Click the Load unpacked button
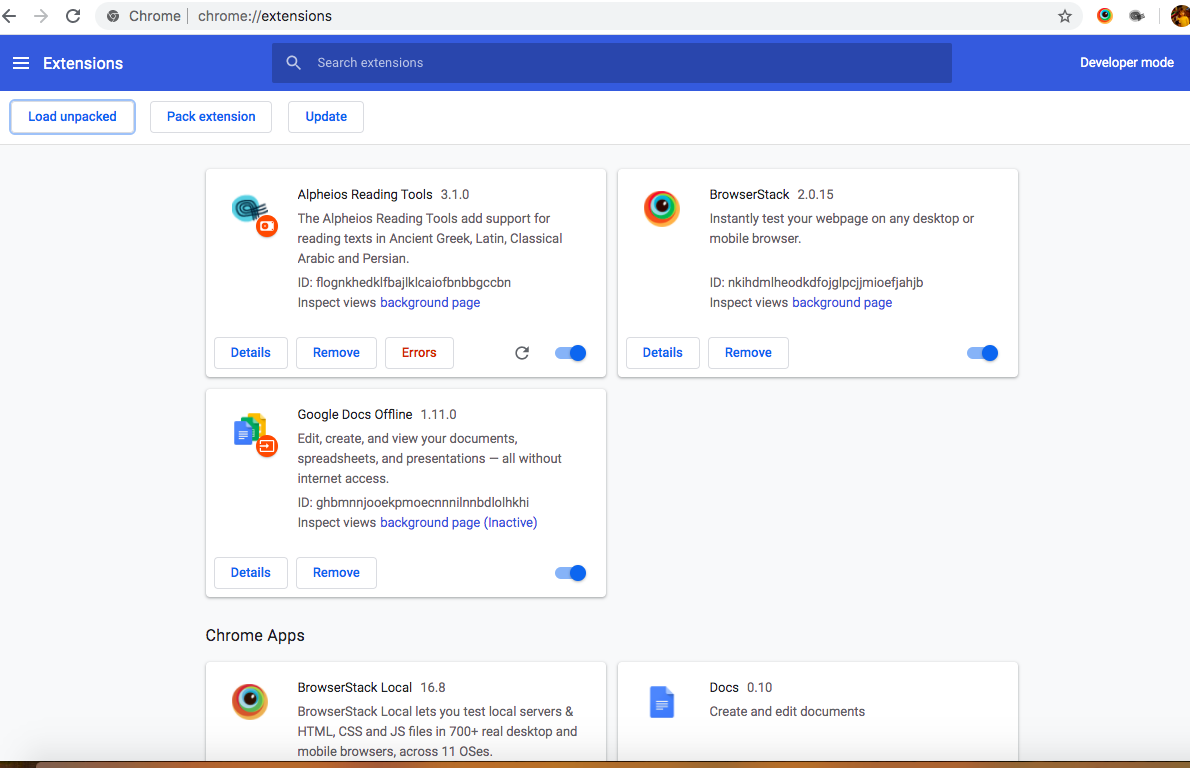This screenshot has height=768, width=1190. 72,116
